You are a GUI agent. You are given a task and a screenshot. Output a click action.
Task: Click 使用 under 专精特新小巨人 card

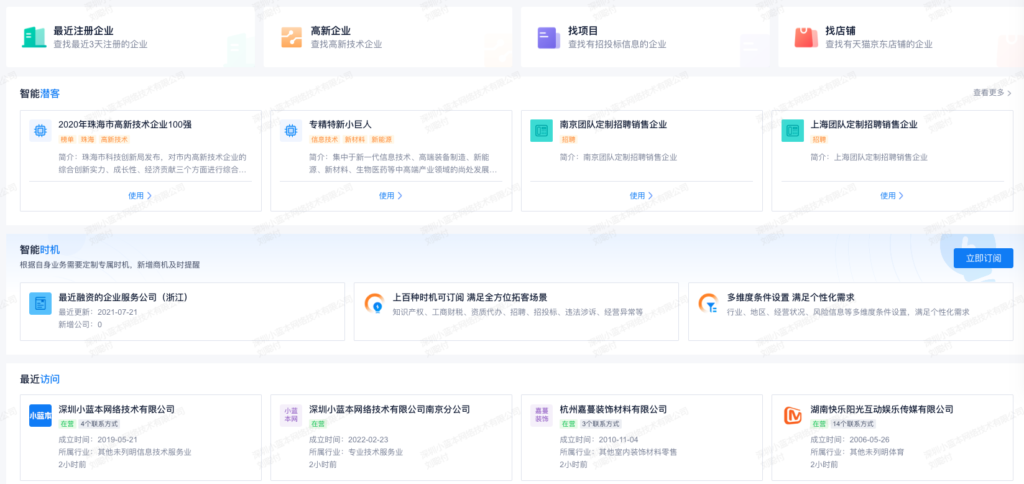pos(390,196)
